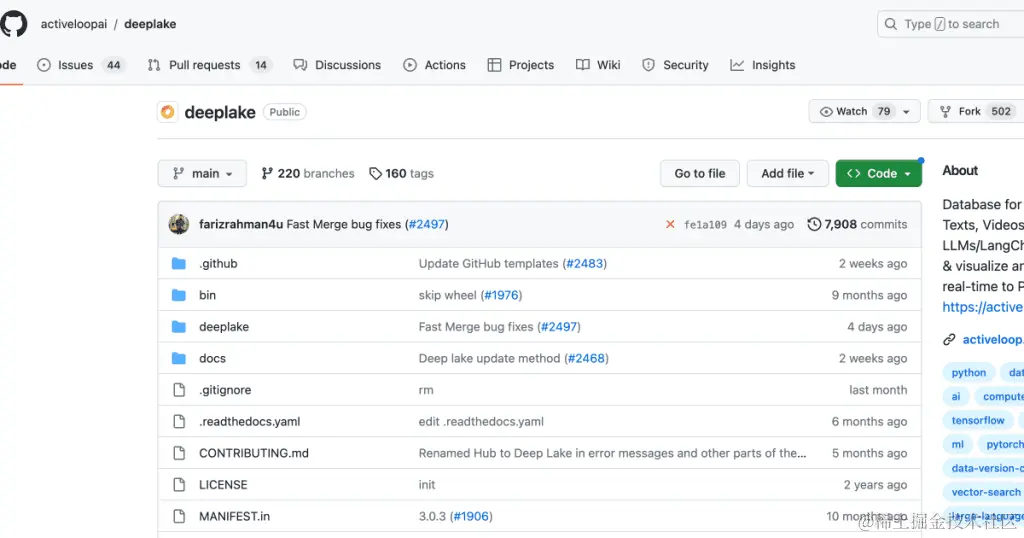Click the .github folder icon
1024x538 pixels.
(x=179, y=263)
